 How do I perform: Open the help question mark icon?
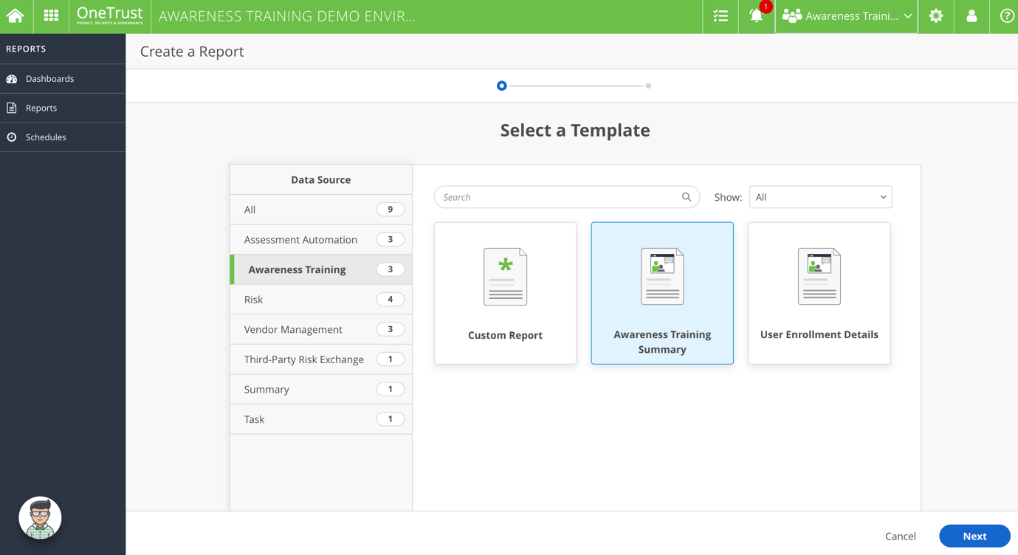(x=1006, y=16)
